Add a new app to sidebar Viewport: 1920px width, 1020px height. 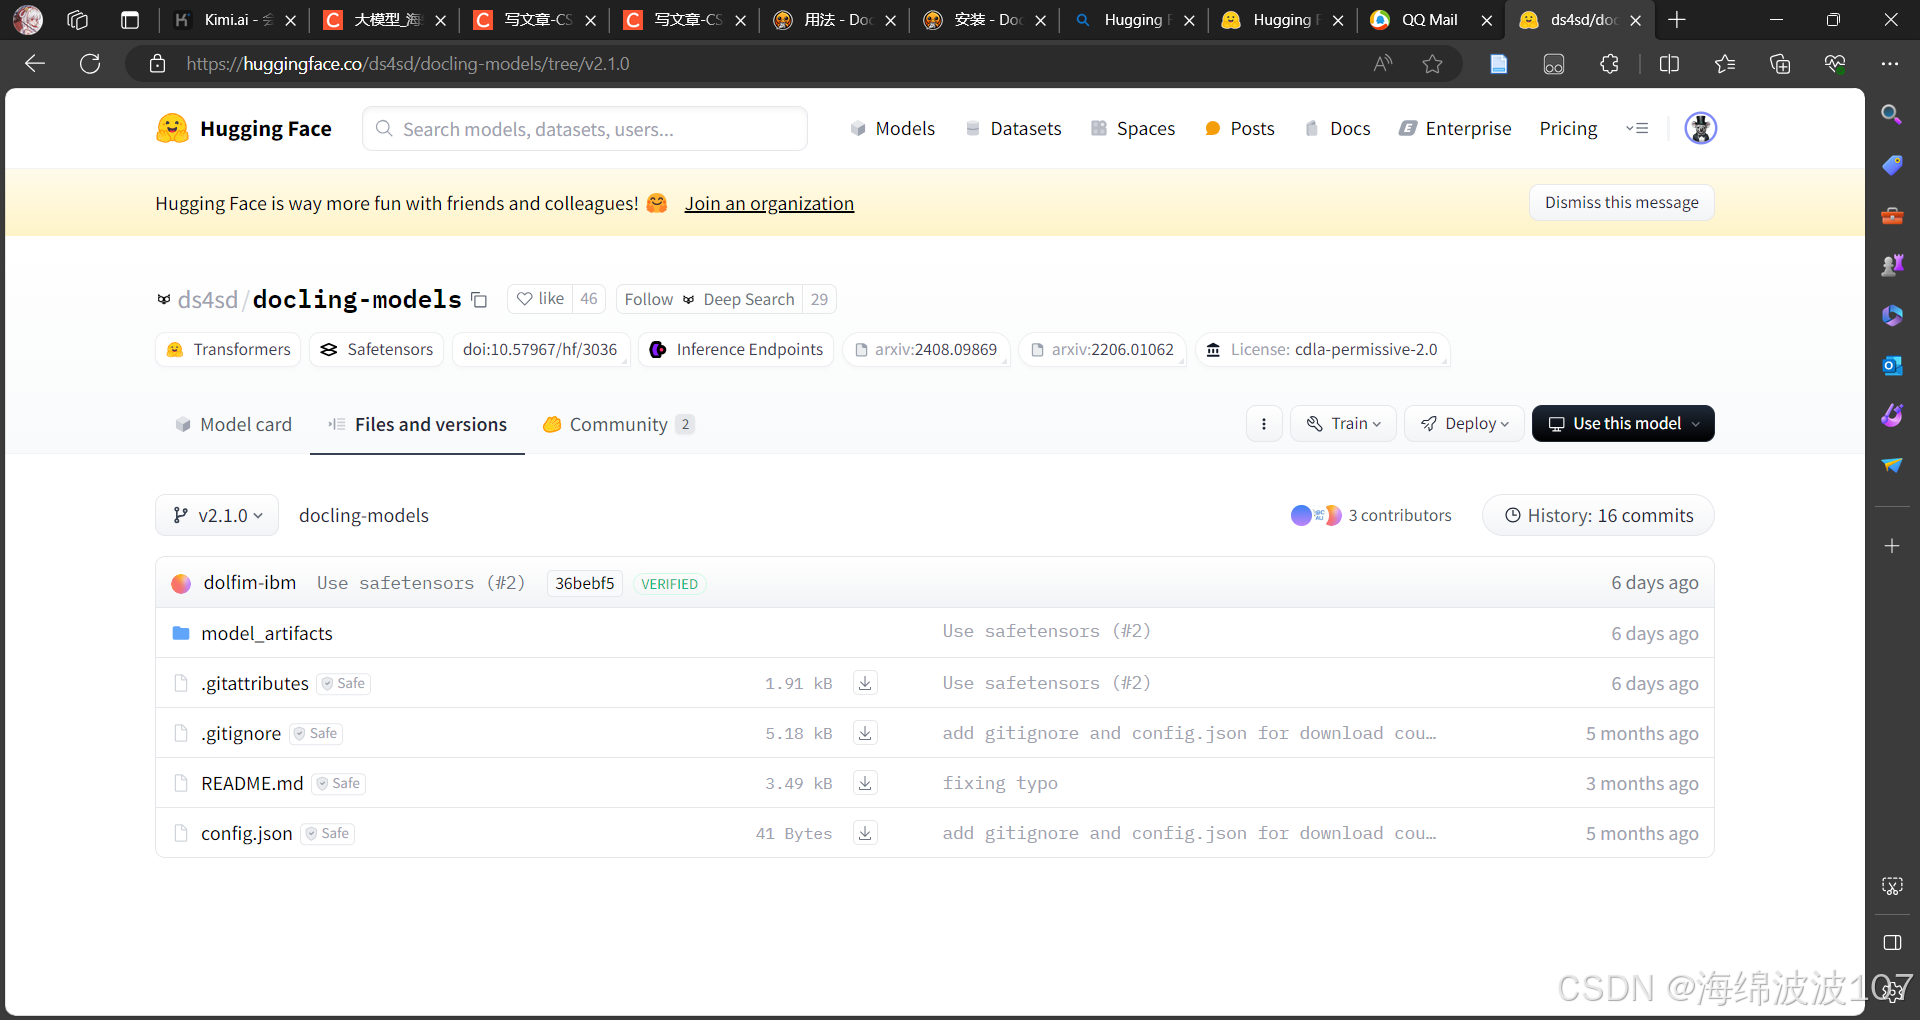tap(1891, 546)
